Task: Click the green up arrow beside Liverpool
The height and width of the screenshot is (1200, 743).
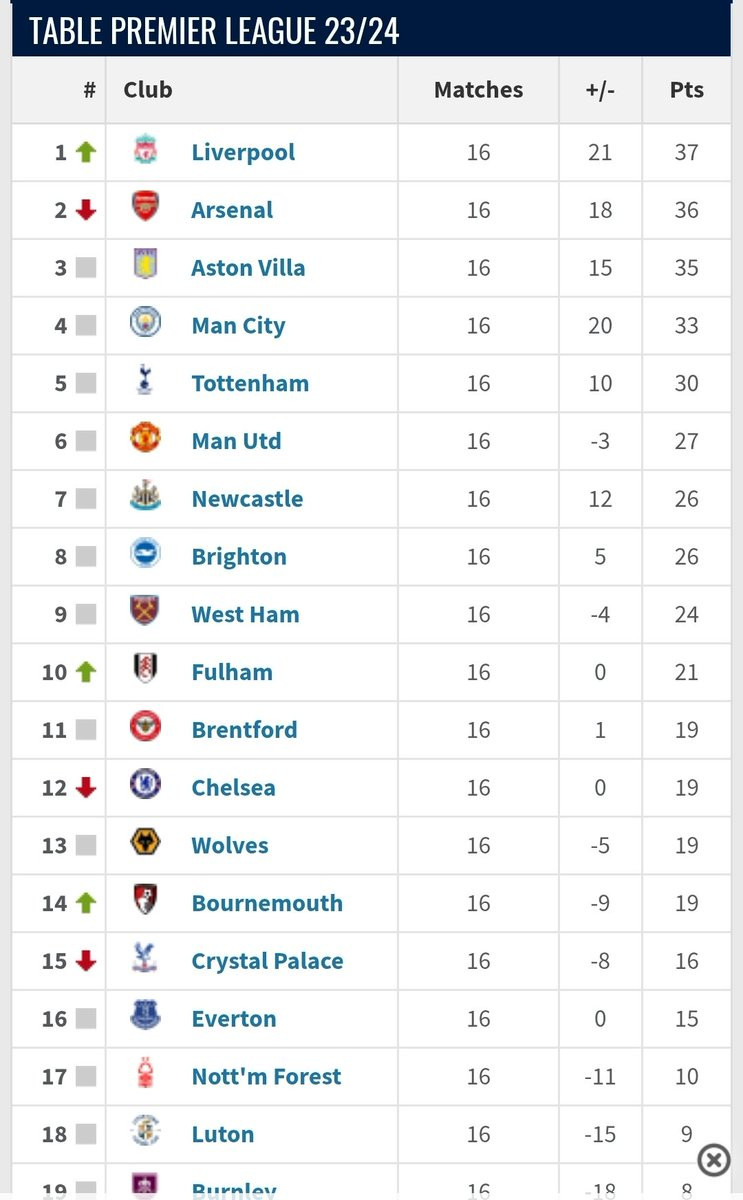Action: tap(86, 152)
